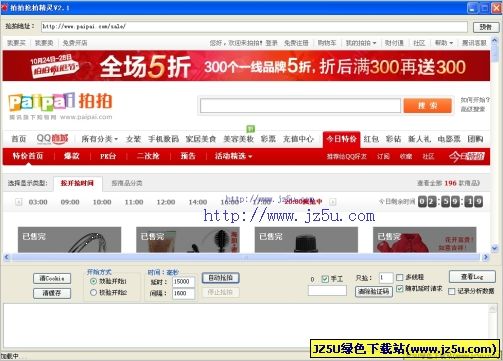Enable the 记录分析数据 checkbox
Screen dimensions: 503x361
[x=451, y=291]
